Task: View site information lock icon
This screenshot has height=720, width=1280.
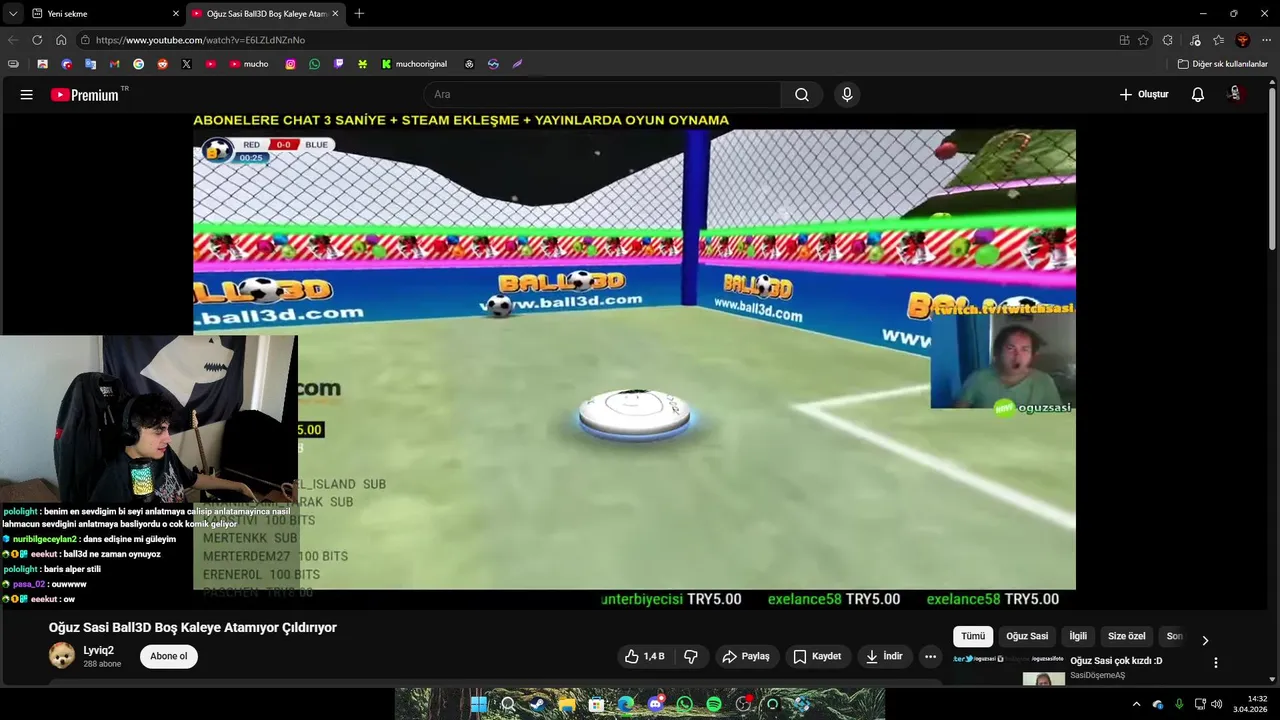Action: pyautogui.click(x=86, y=40)
